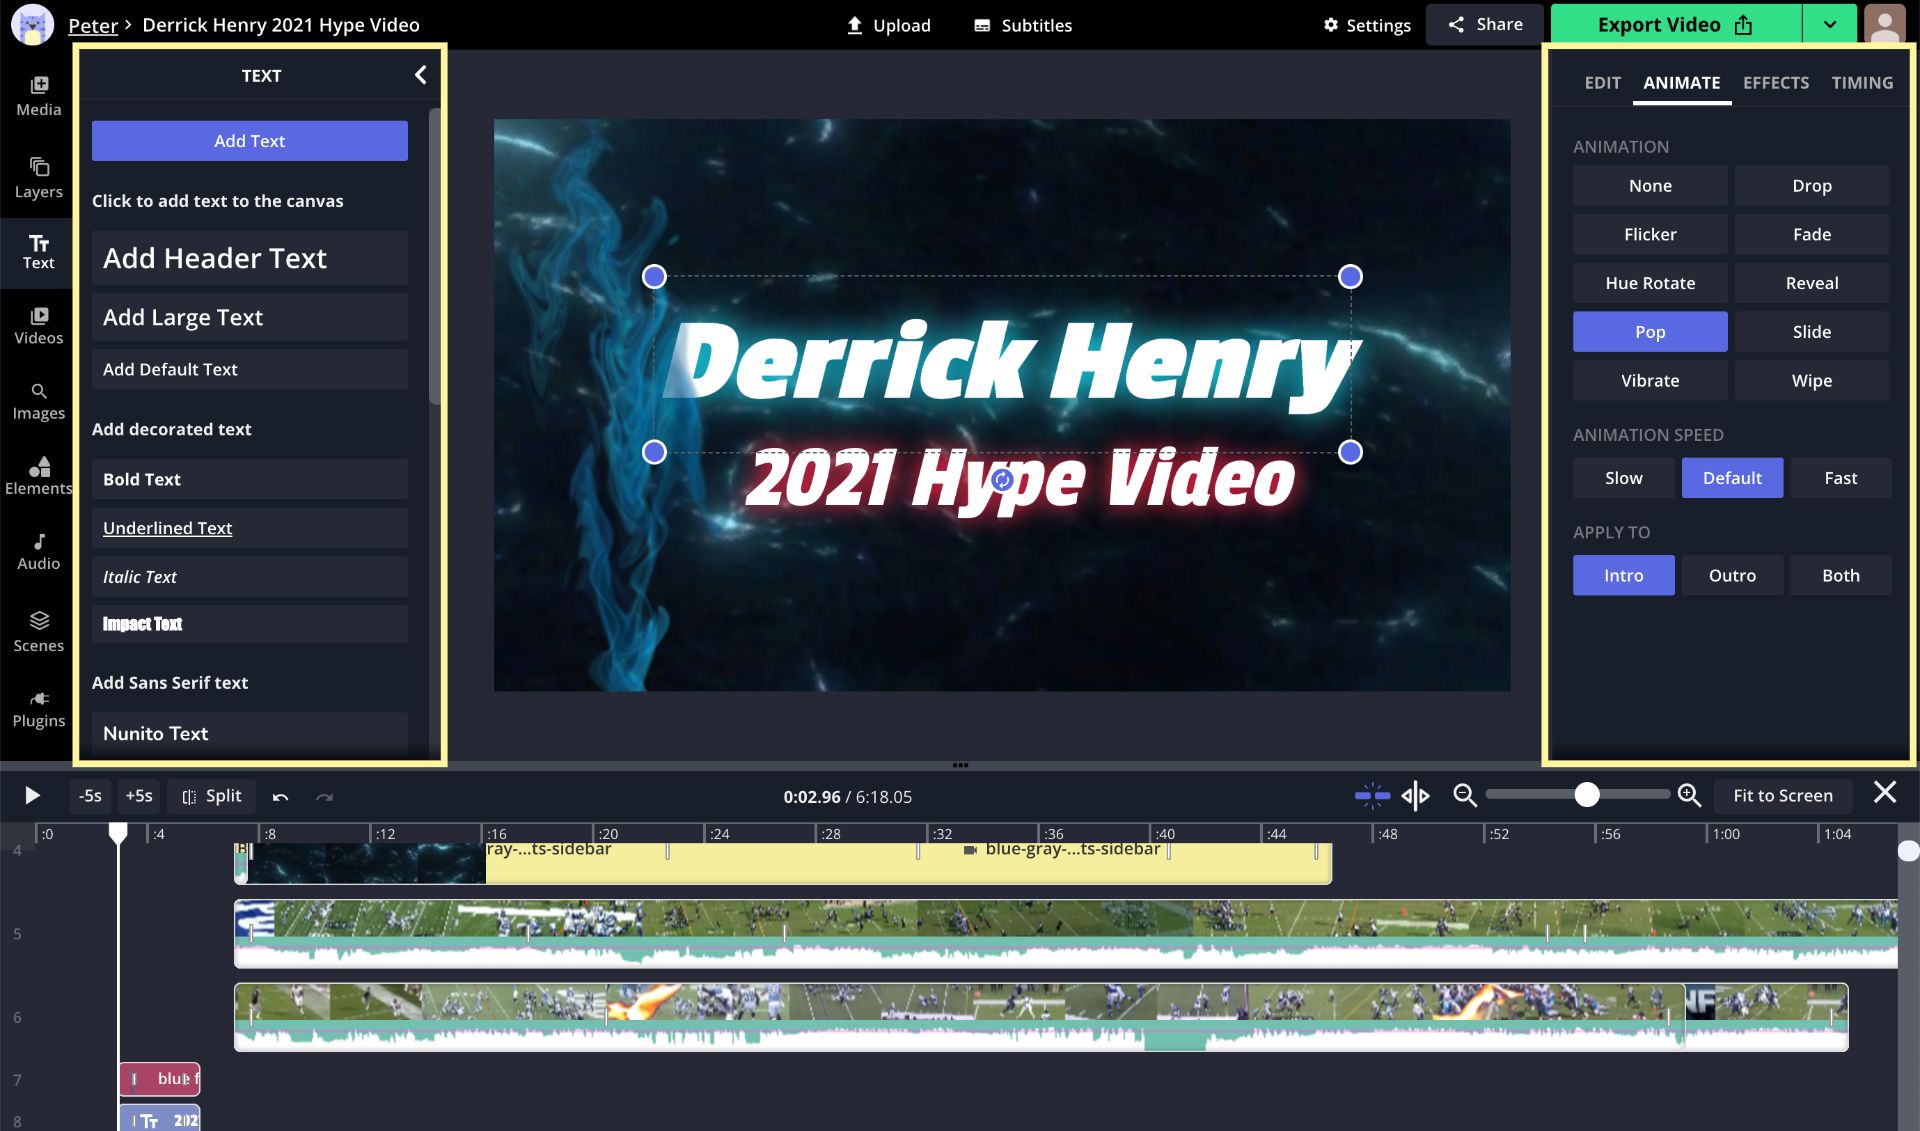Click the timeline zoom slider handle

point(1586,795)
